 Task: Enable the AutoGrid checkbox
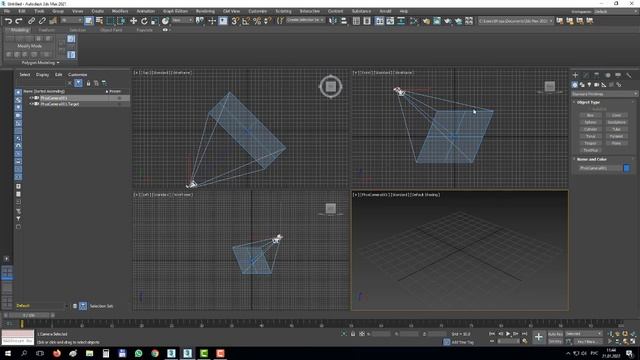[x=599, y=109]
